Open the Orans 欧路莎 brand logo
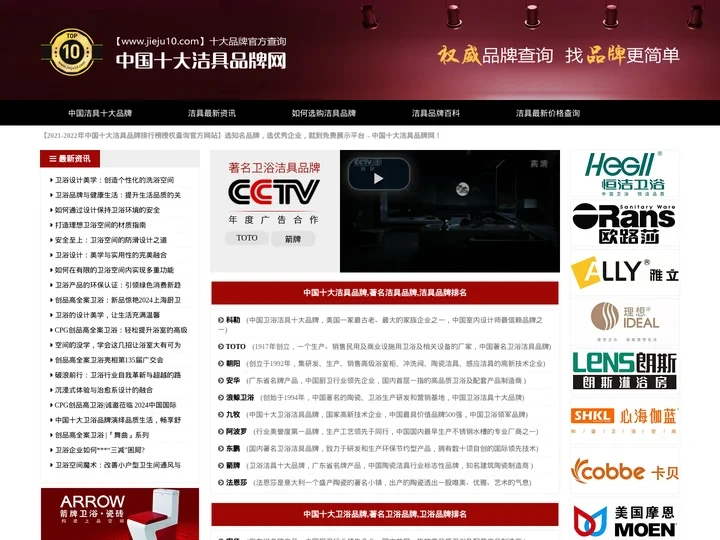The height and width of the screenshot is (540, 720). [624, 223]
